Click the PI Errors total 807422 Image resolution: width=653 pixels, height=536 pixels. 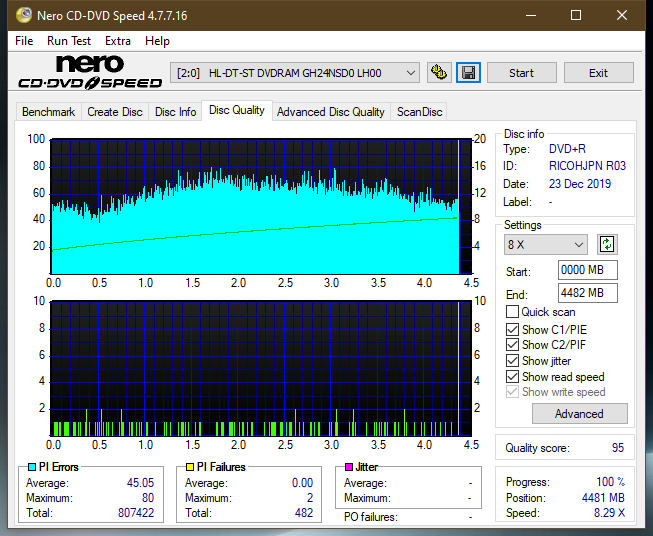tap(136, 513)
